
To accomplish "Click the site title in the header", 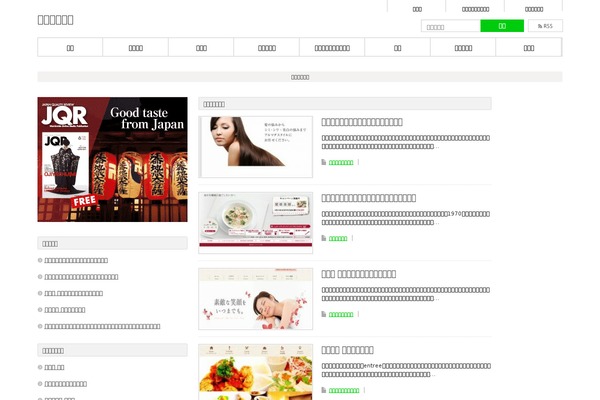I will point(55,20).
